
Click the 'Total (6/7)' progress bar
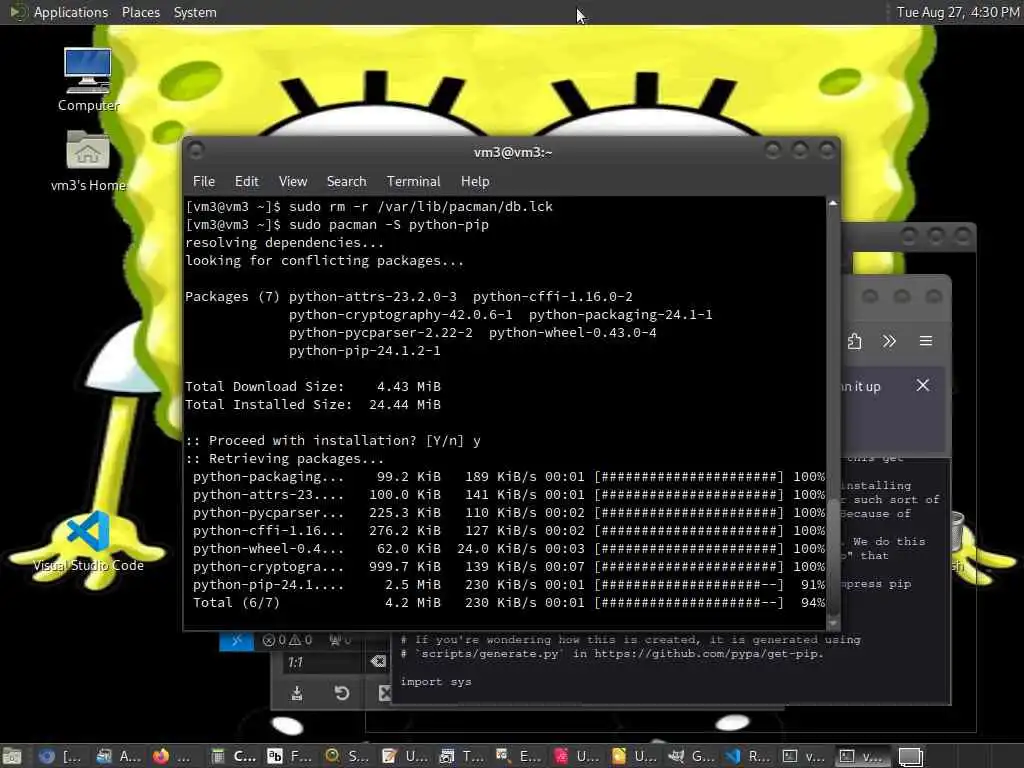[x=689, y=603]
